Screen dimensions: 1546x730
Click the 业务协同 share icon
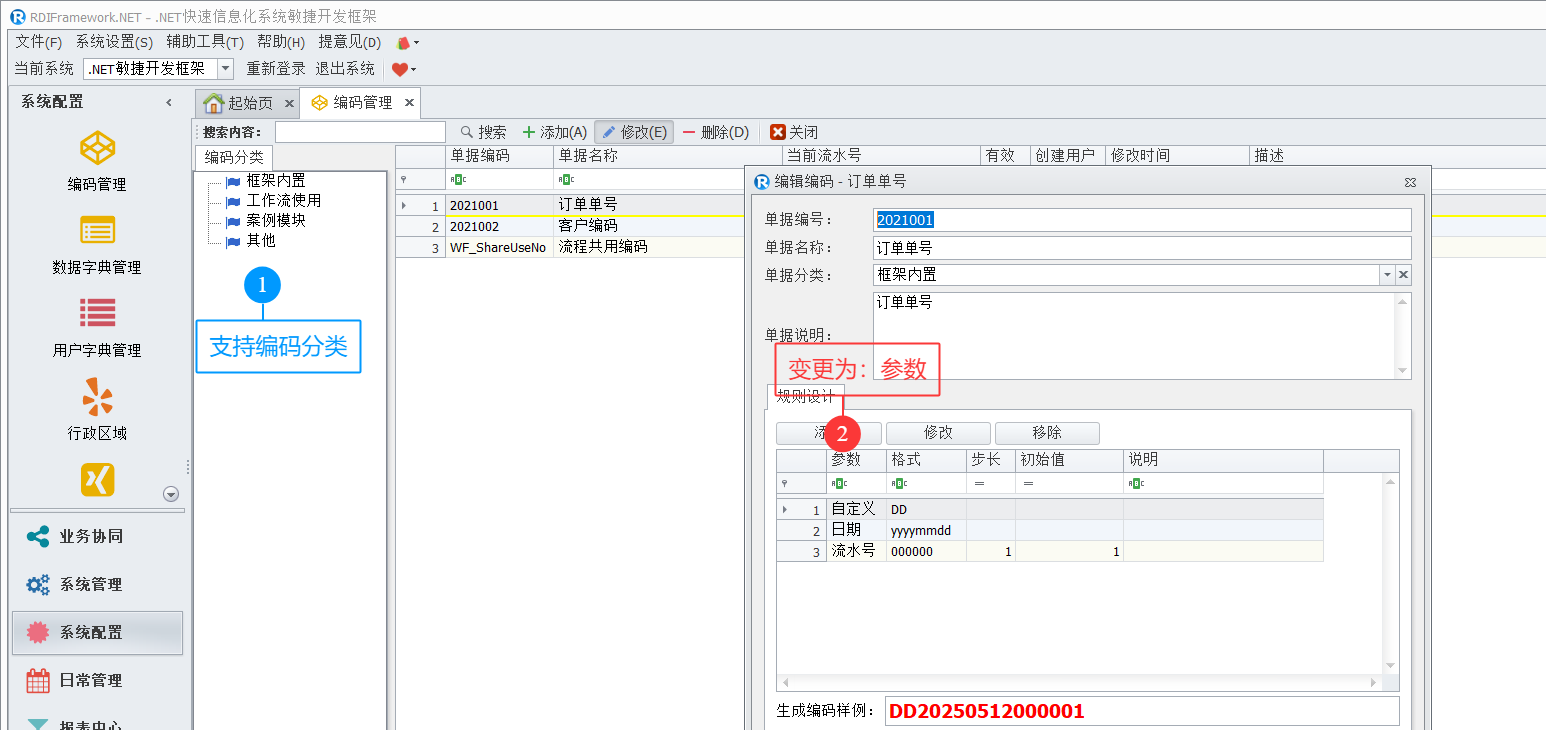click(x=37, y=536)
